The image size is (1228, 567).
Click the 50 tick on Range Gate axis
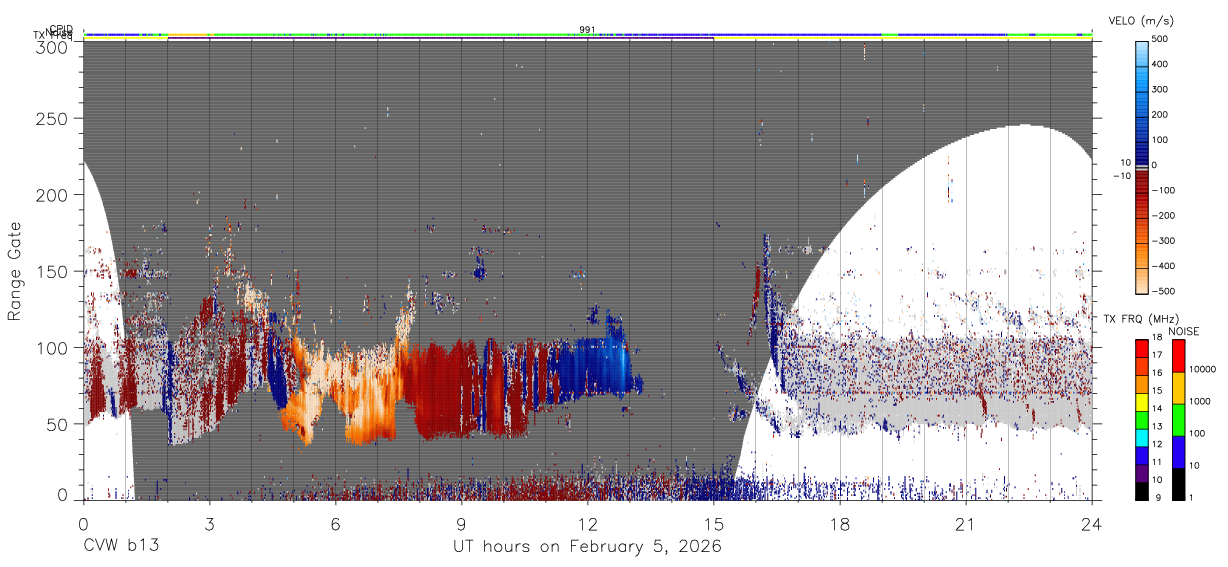pos(57,424)
